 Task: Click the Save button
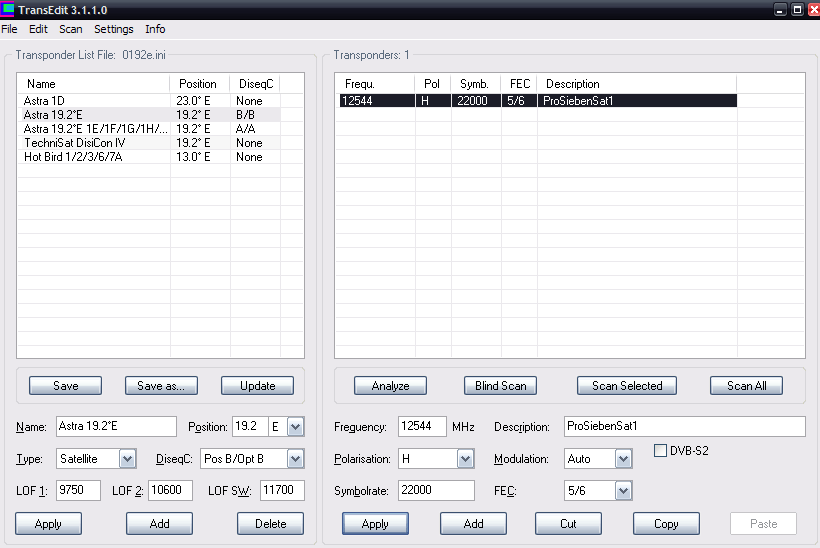pos(65,386)
